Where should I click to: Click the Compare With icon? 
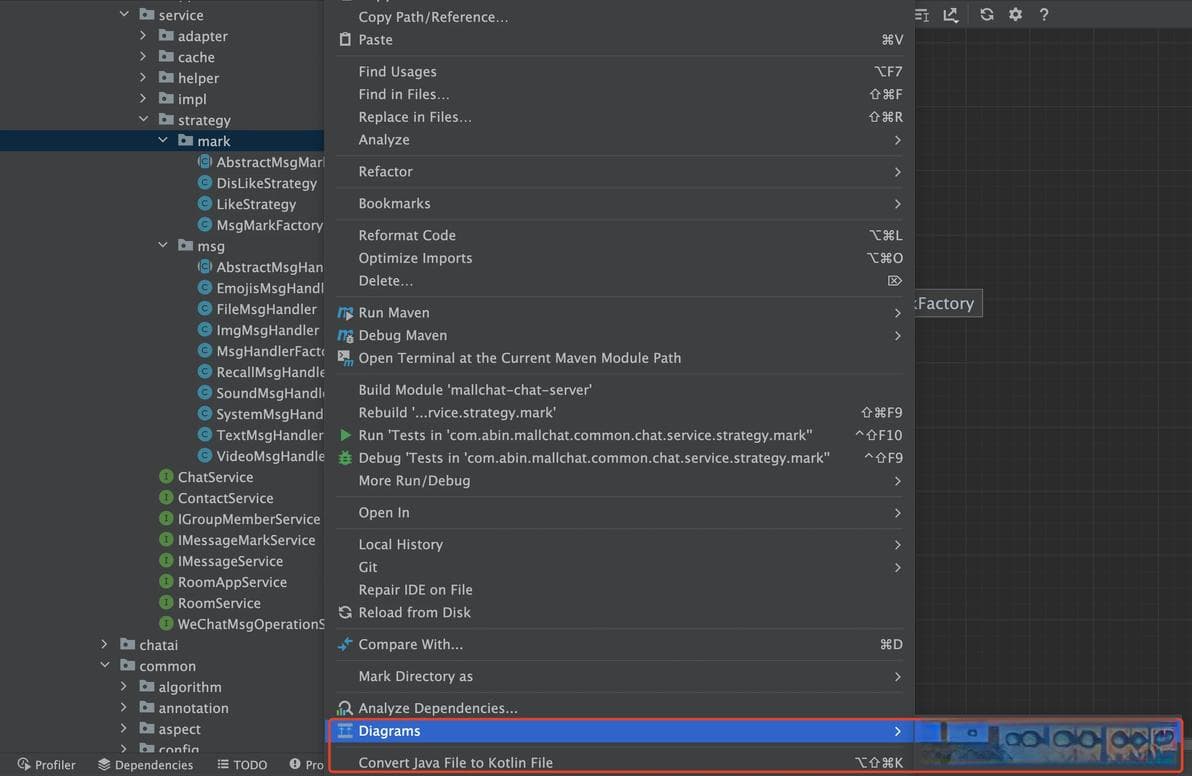345,645
